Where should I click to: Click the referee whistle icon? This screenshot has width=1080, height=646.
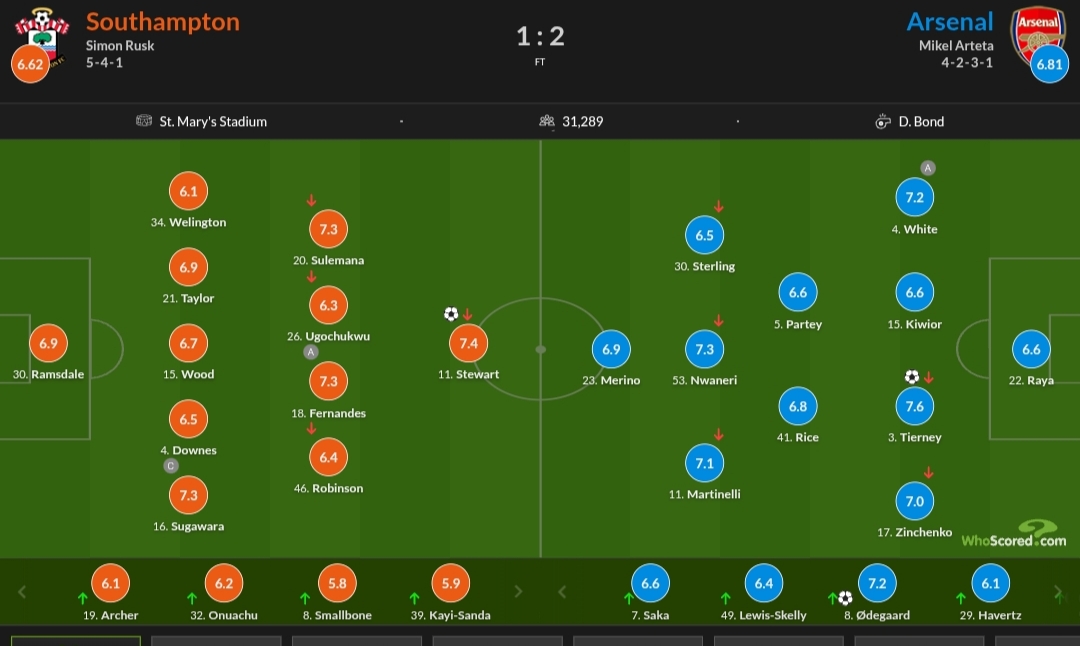[x=883, y=122]
